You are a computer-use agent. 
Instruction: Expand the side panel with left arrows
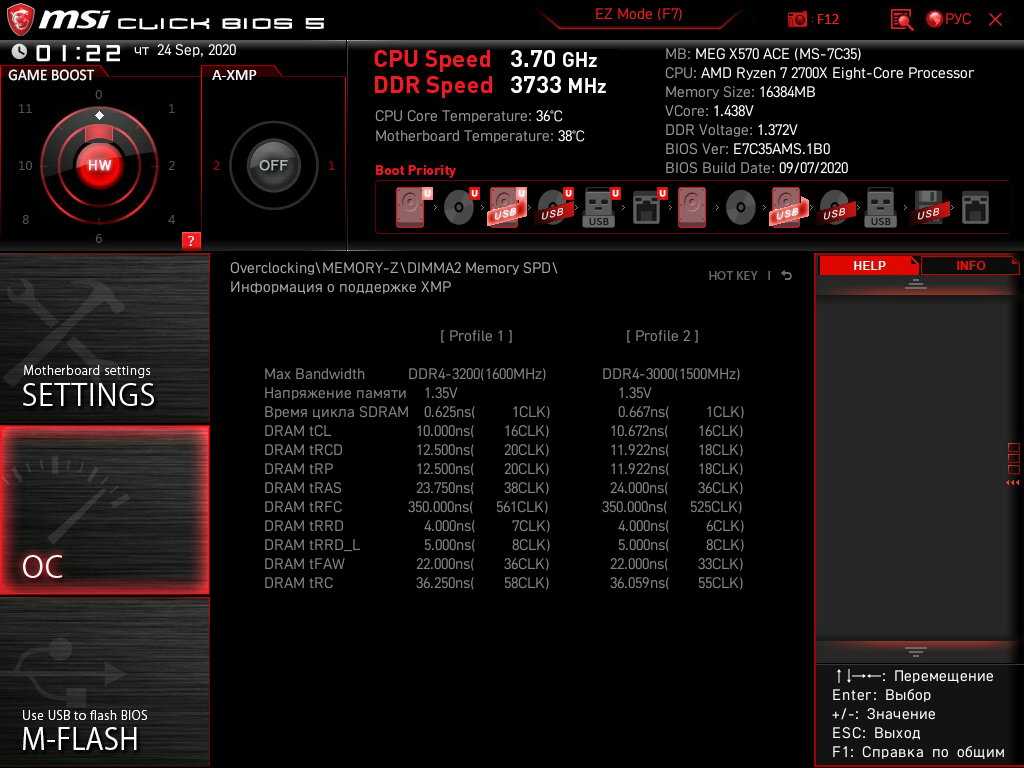1013,483
